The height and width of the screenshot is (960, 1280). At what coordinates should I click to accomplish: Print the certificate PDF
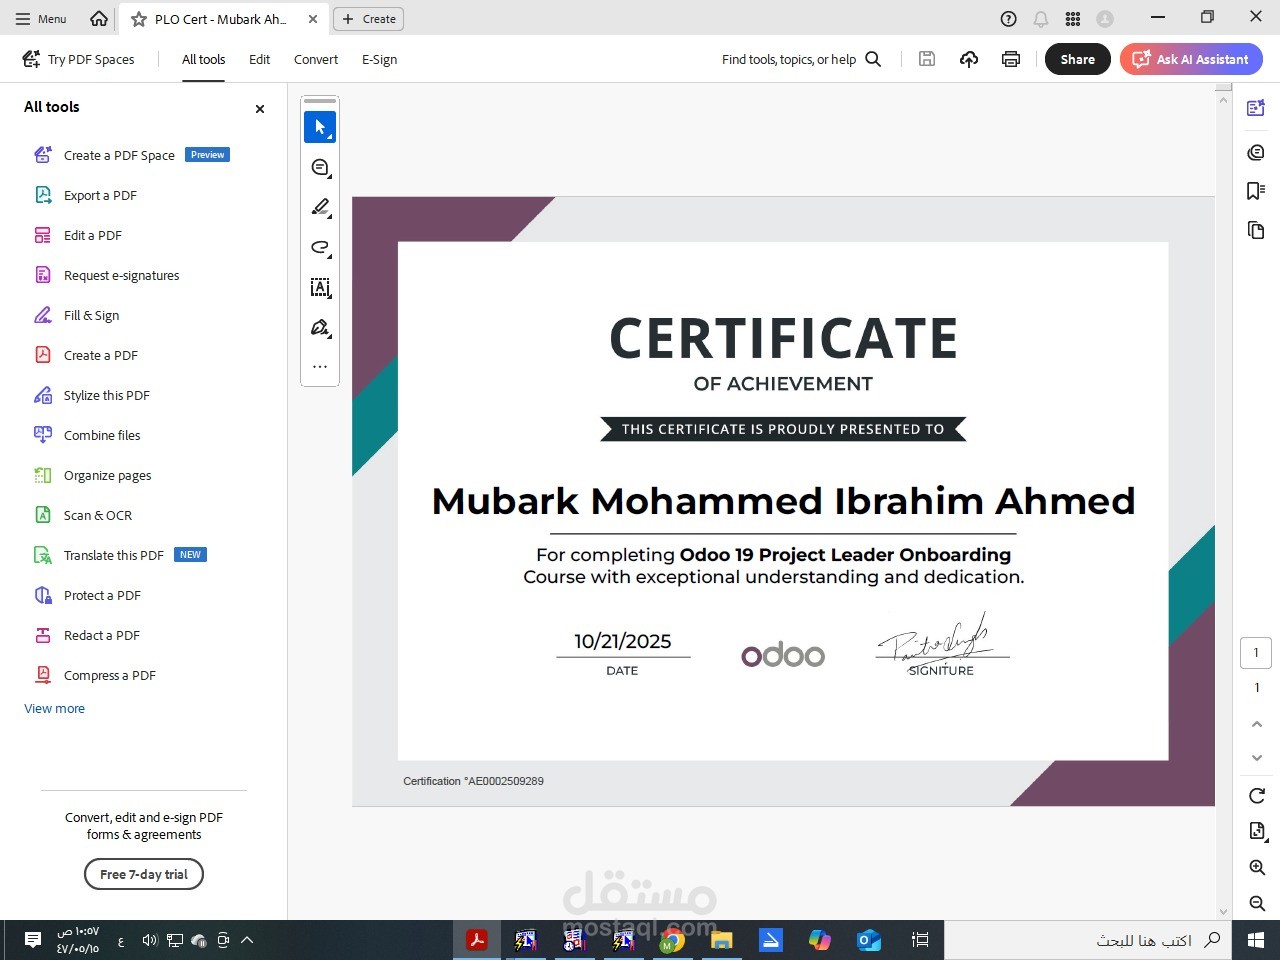pyautogui.click(x=1011, y=59)
